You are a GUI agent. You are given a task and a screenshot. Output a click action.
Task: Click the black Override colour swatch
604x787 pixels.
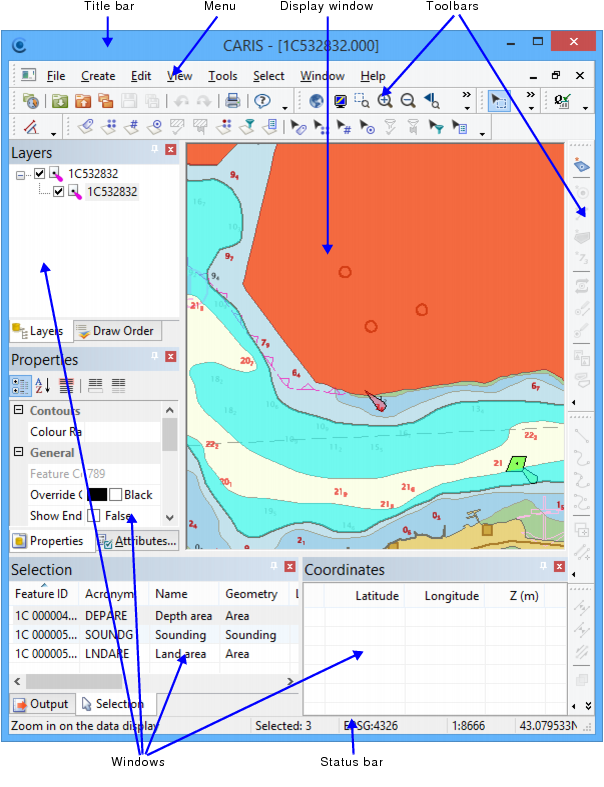click(x=96, y=495)
